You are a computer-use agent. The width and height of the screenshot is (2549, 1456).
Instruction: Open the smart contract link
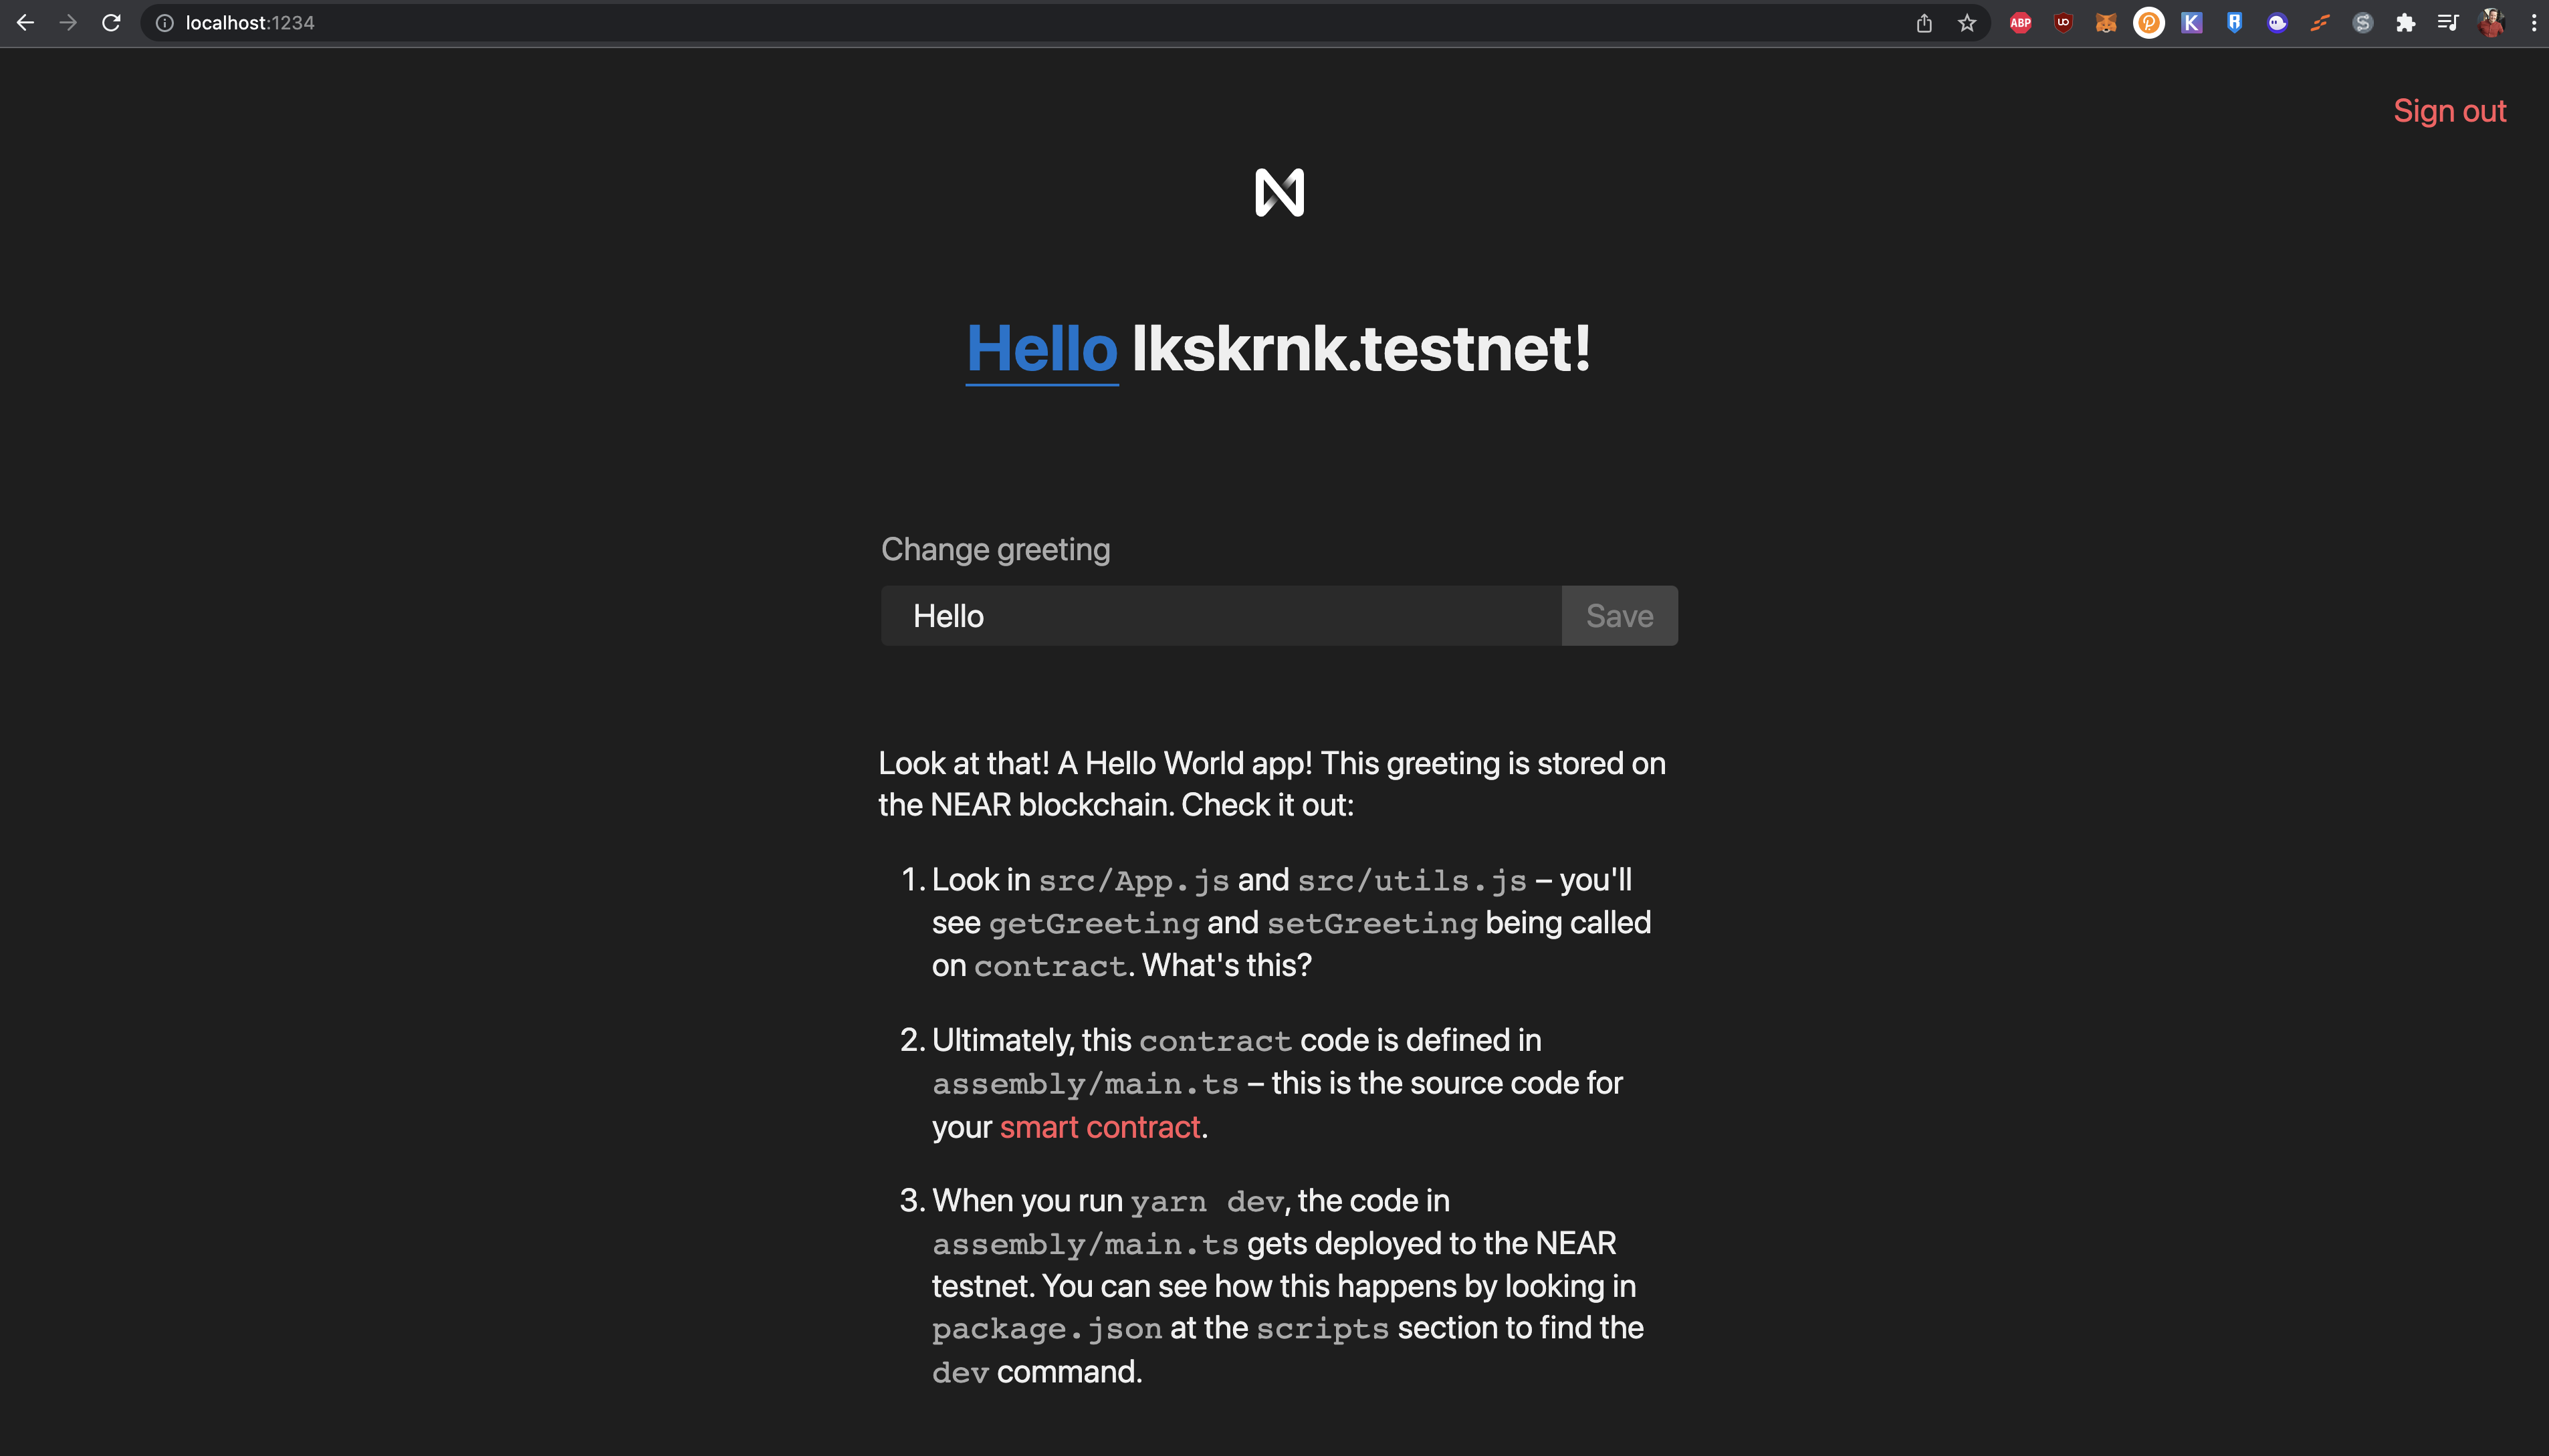pos(1100,1126)
